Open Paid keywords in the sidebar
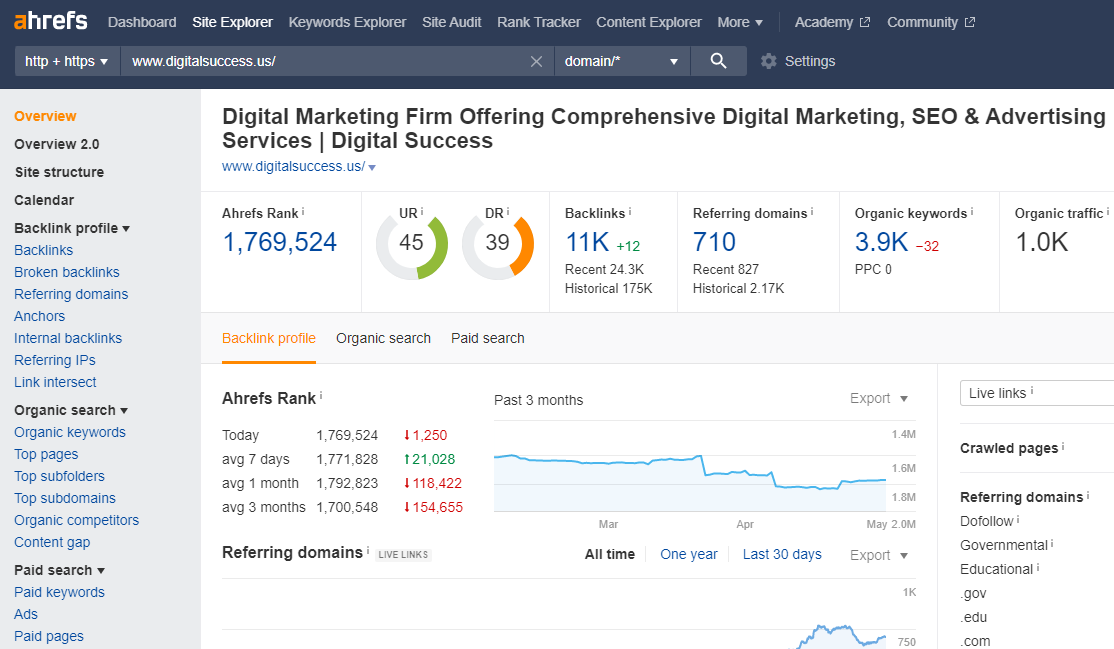The image size is (1114, 649). click(59, 592)
